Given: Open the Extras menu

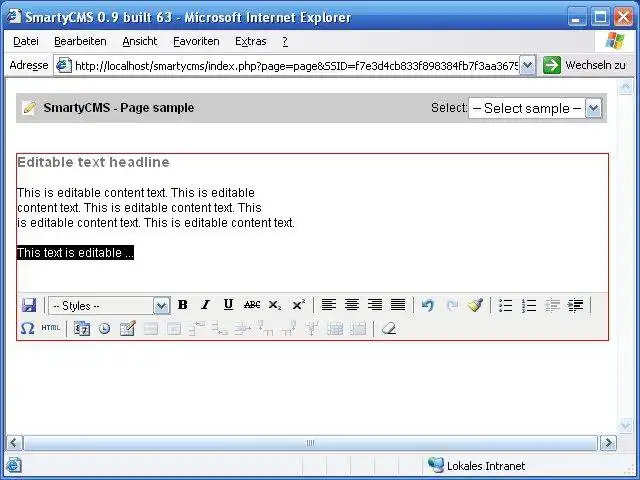Looking at the screenshot, I should point(251,41).
